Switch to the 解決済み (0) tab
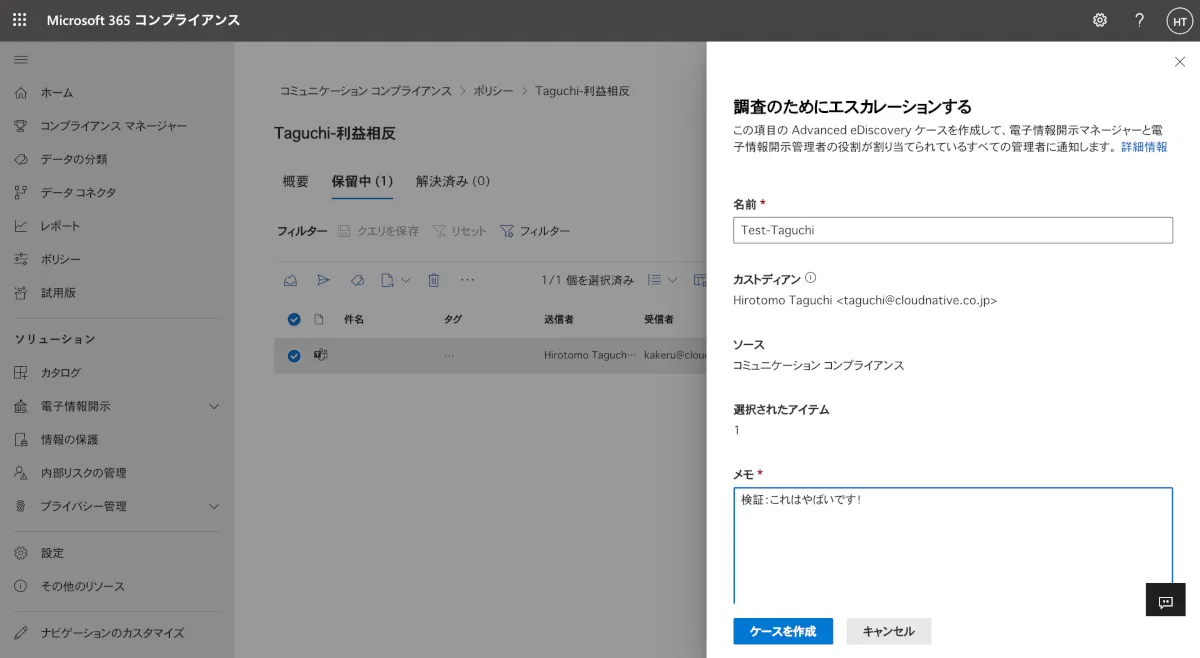This screenshot has width=1200, height=658. pos(452,181)
